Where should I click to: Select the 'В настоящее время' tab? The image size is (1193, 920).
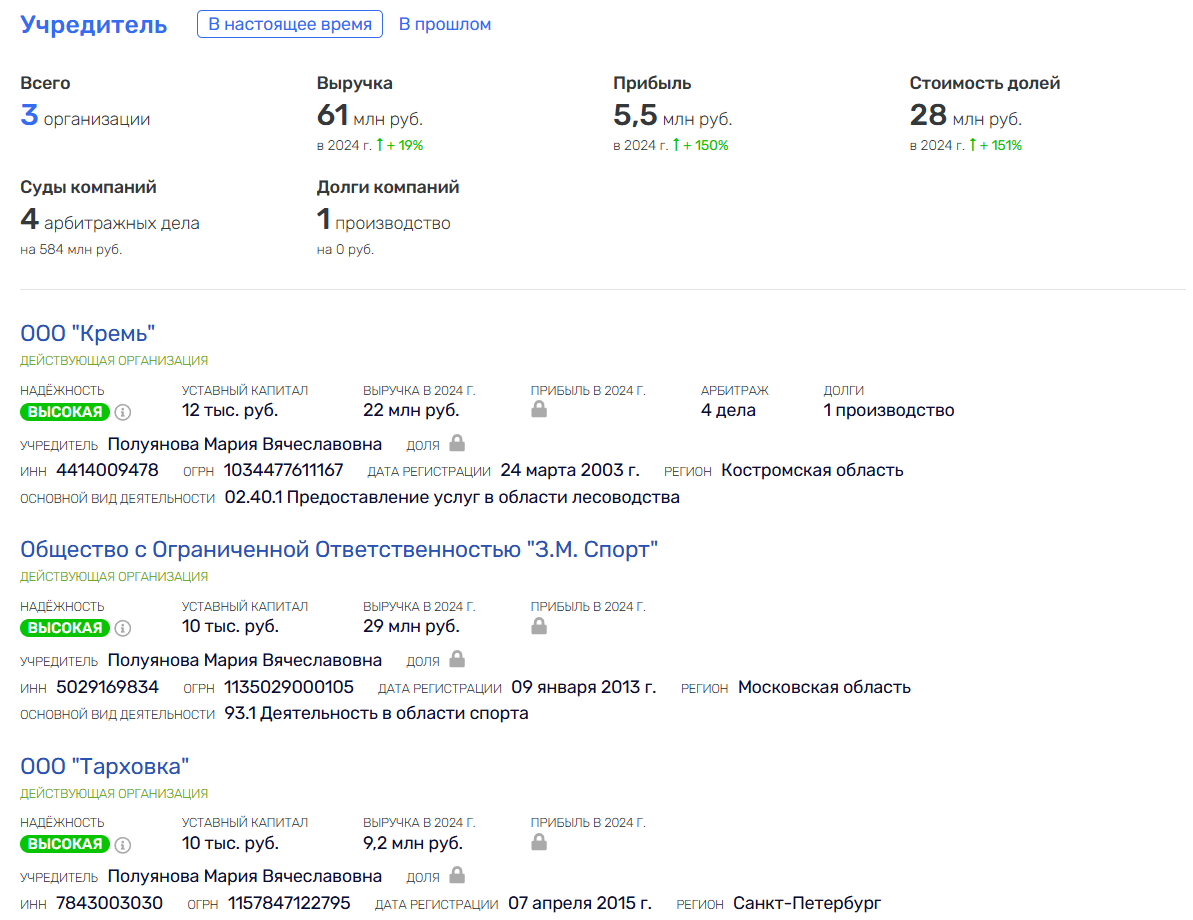290,24
